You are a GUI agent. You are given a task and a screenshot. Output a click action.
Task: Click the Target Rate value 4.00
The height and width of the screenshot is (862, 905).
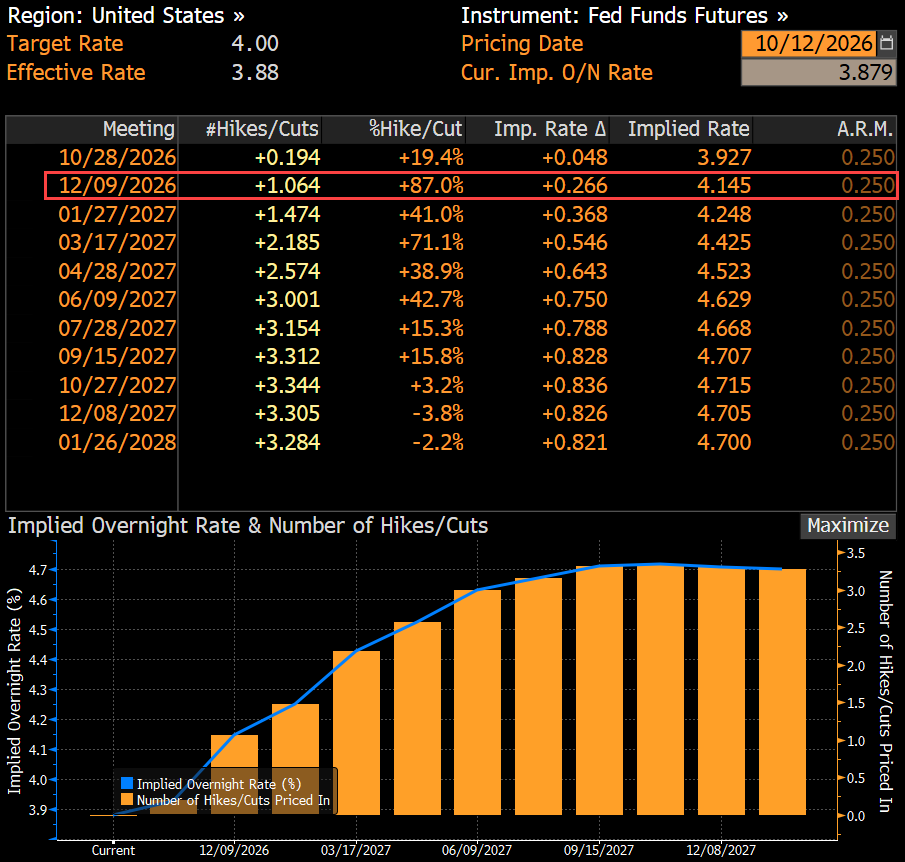tap(255, 44)
